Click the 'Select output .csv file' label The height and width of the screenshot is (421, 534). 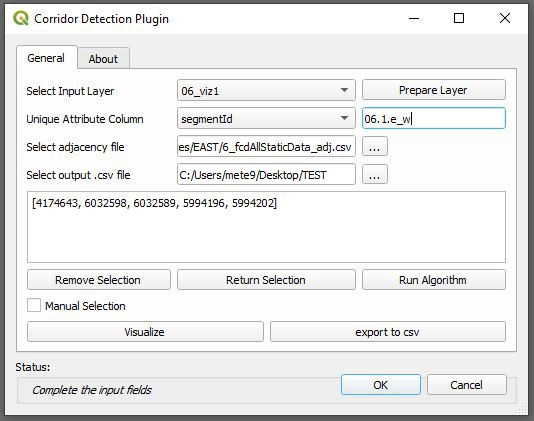point(78,175)
